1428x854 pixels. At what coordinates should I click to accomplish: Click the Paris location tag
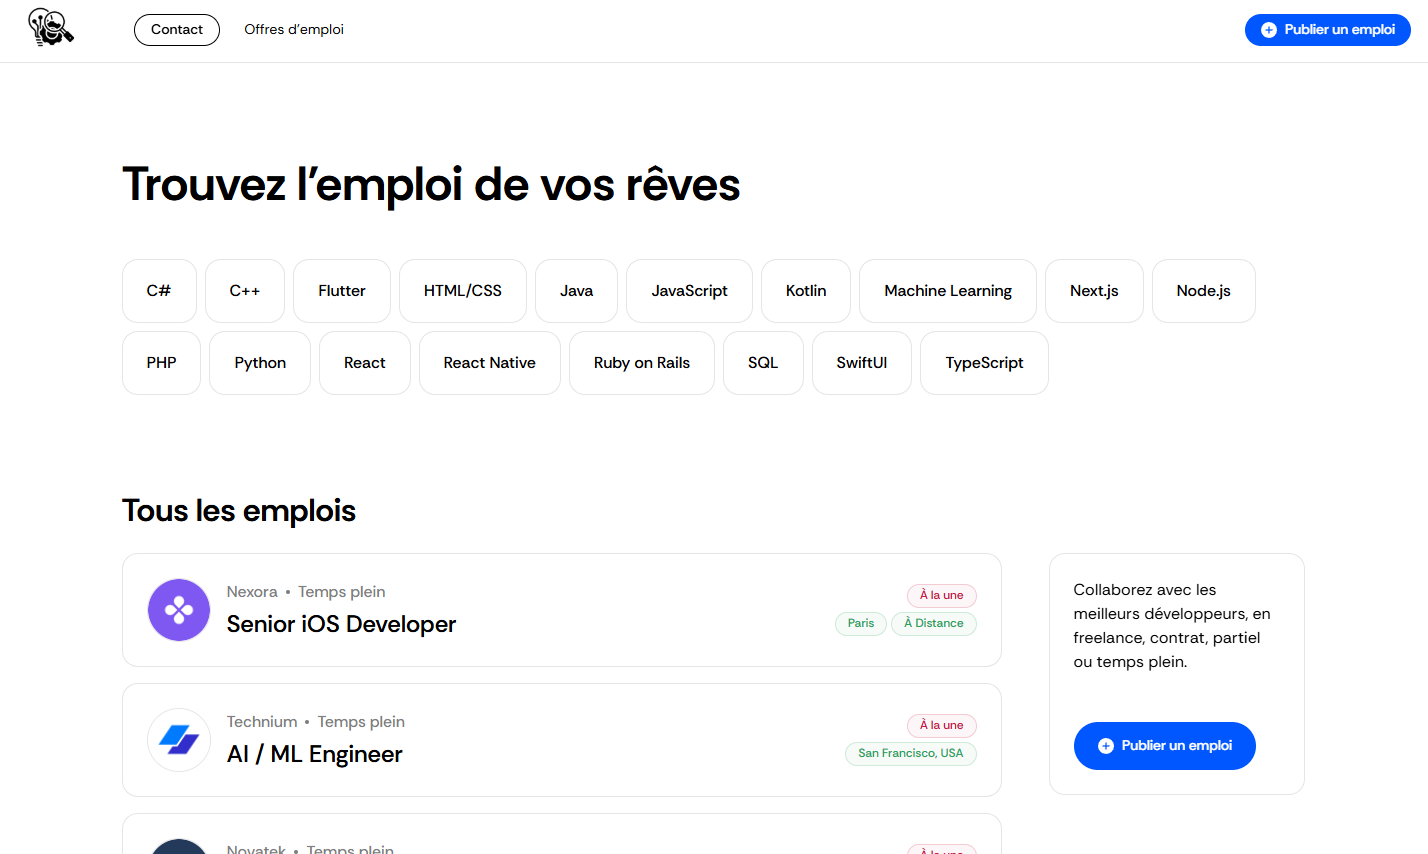click(x=861, y=623)
